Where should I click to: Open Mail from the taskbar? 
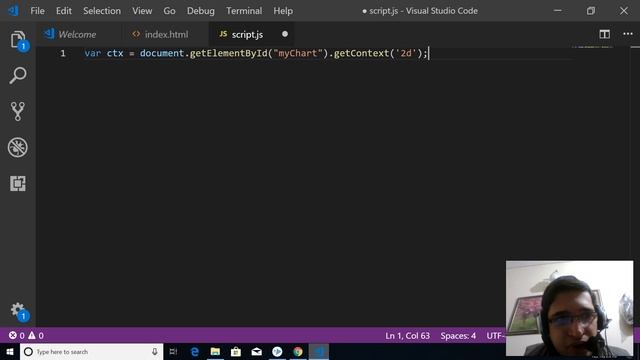coord(257,352)
